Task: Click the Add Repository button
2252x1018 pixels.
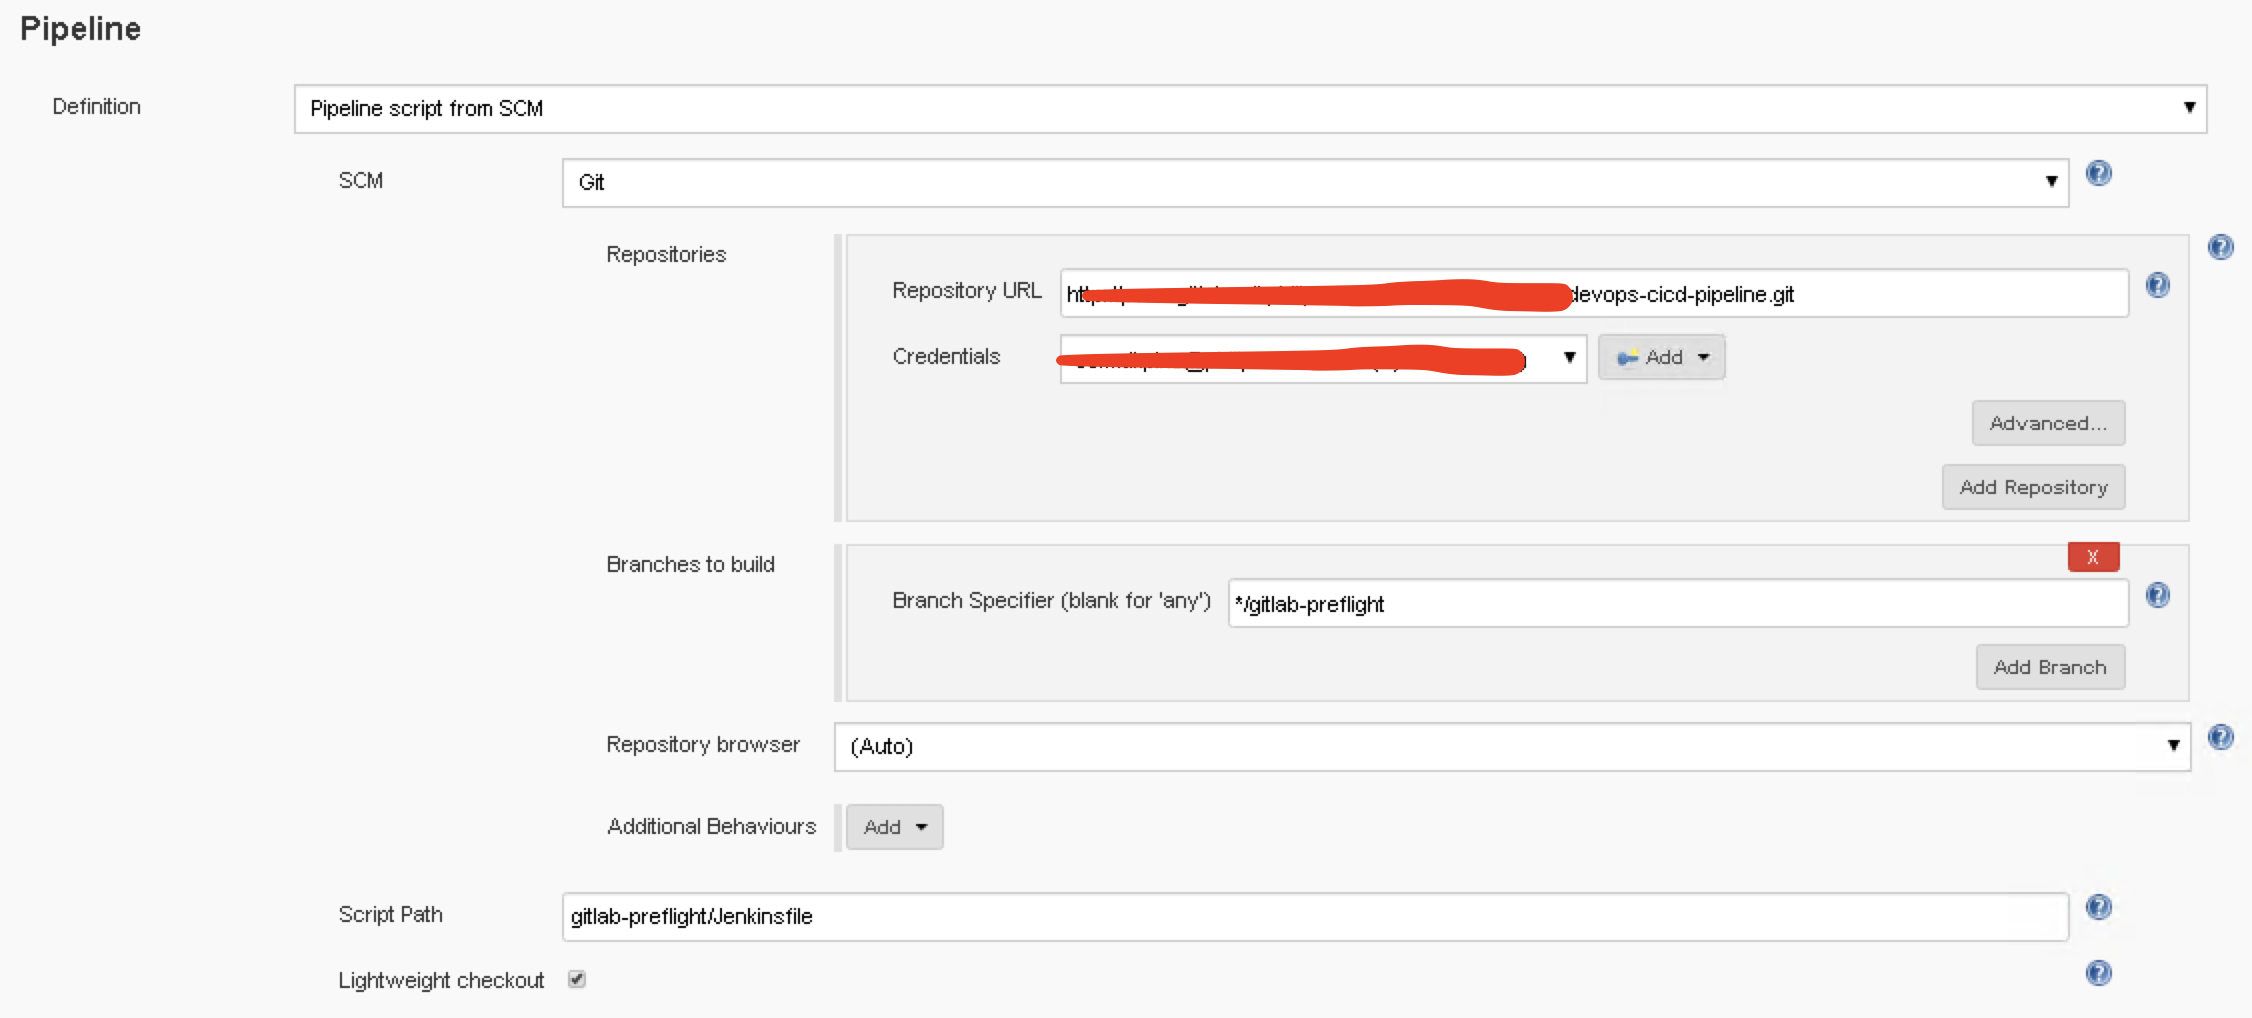Action: pyautogui.click(x=2032, y=488)
